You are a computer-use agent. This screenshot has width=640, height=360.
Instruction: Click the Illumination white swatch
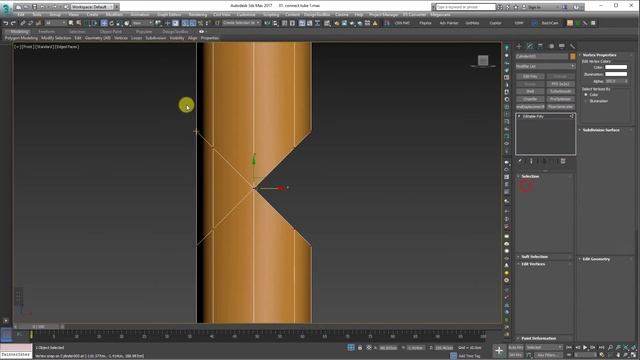tap(616, 74)
